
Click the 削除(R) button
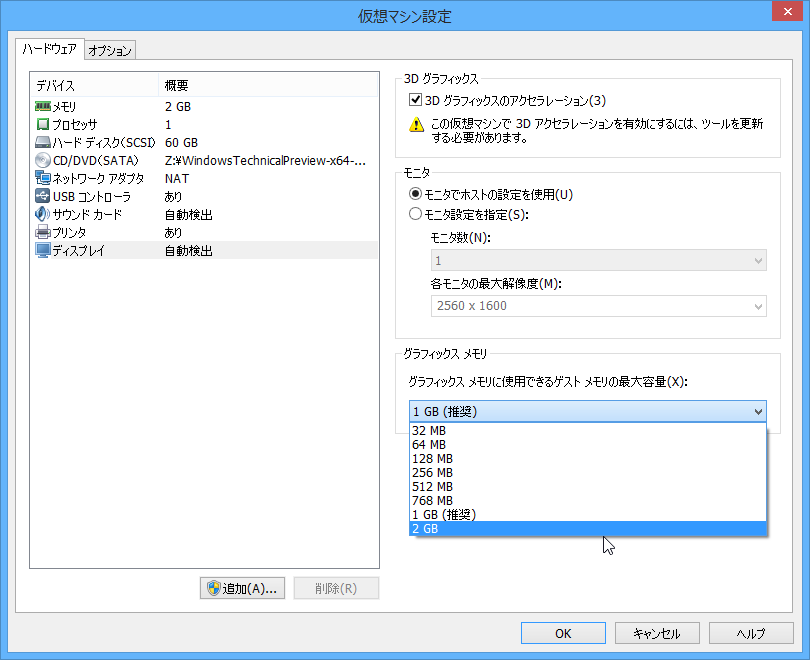336,588
